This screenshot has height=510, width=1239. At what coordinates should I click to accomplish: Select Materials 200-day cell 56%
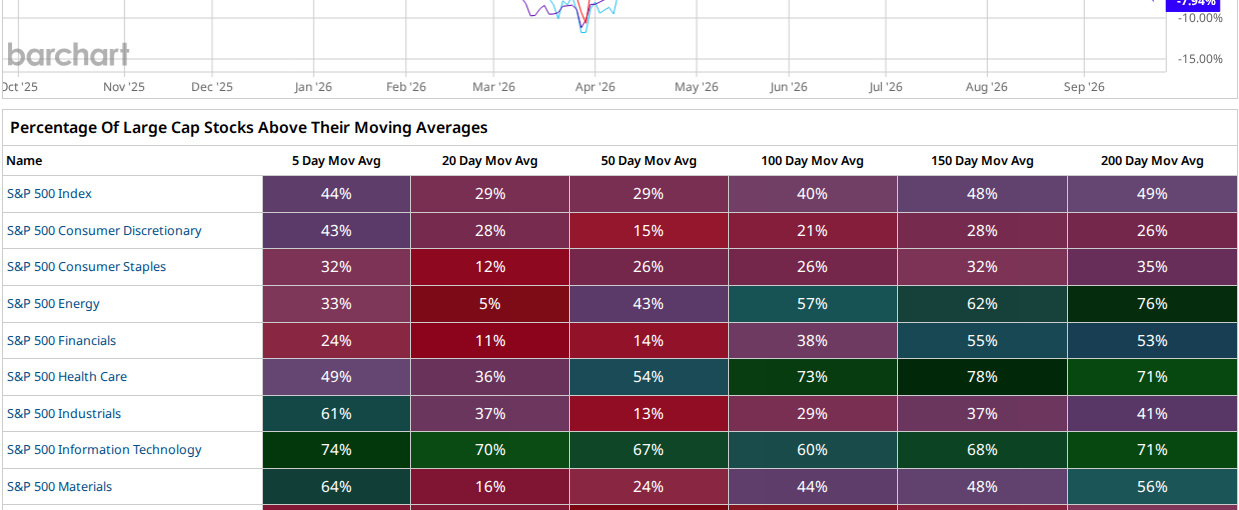coord(1152,487)
